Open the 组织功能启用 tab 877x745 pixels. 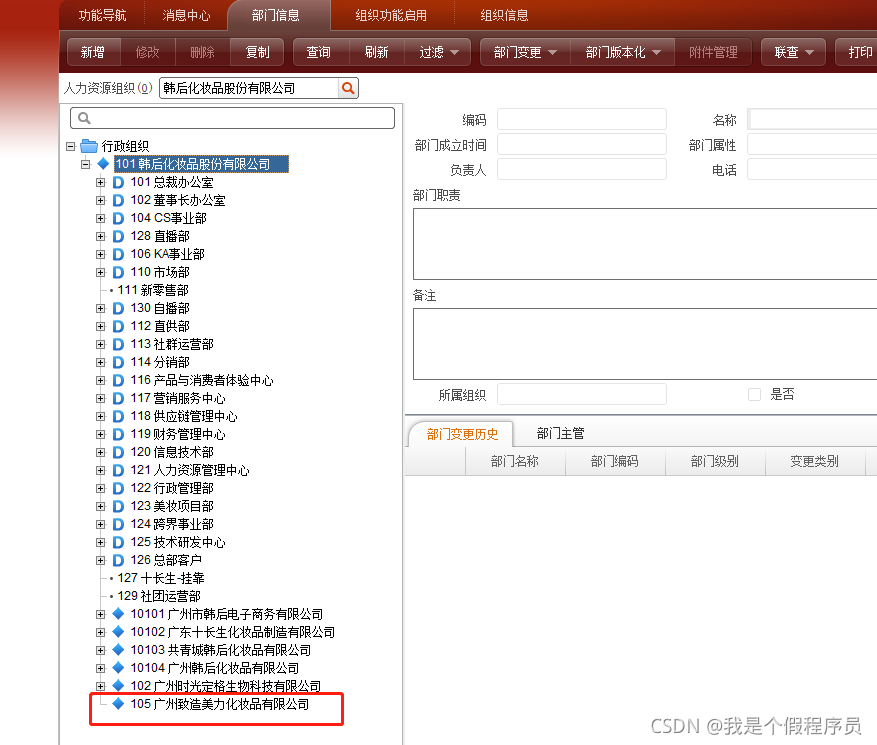(391, 15)
